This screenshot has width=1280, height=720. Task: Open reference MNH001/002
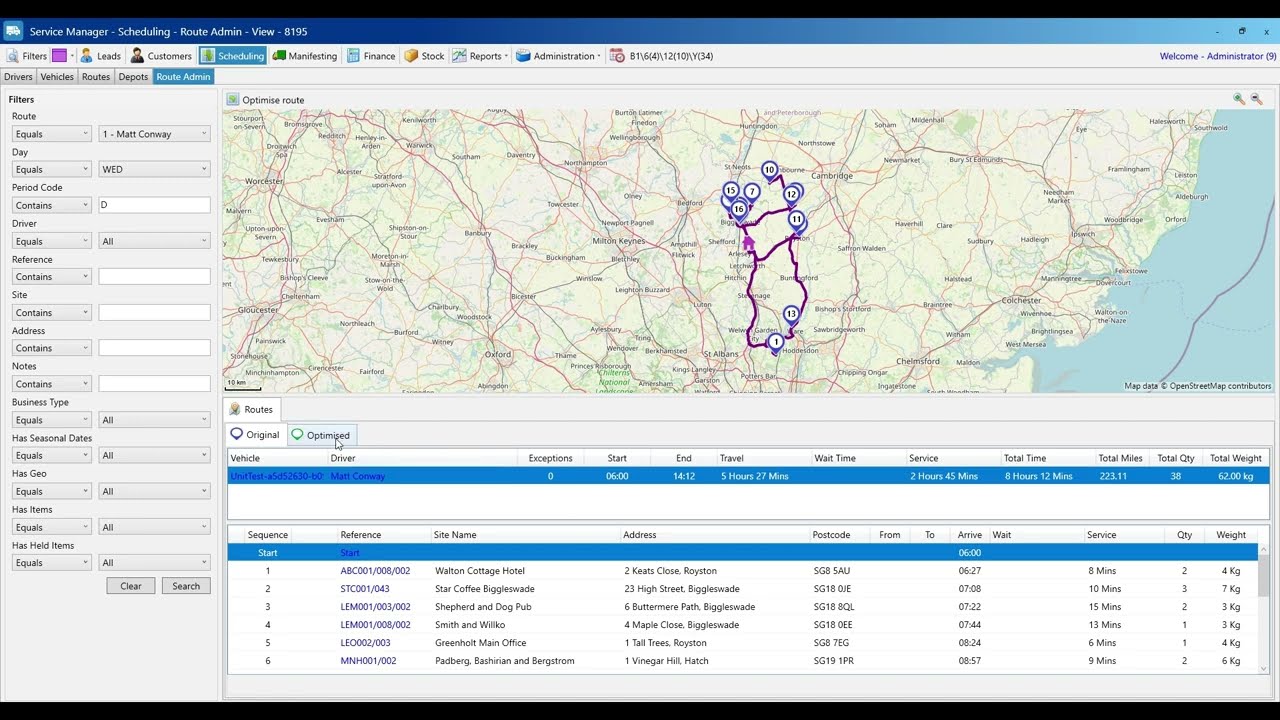[x=368, y=661]
